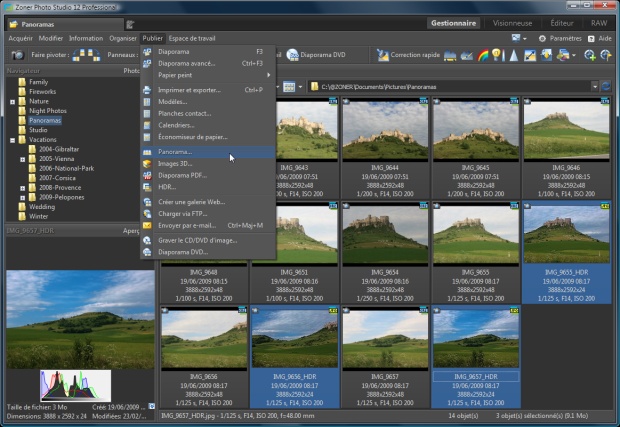Screen dimensions: 620x427
Task: Click the globe icon with yellow flag
Action: point(606,55)
